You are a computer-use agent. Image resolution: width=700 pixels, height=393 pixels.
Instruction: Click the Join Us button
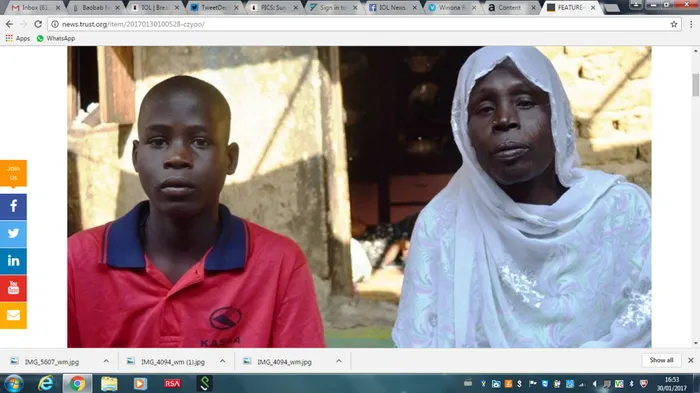[13, 173]
